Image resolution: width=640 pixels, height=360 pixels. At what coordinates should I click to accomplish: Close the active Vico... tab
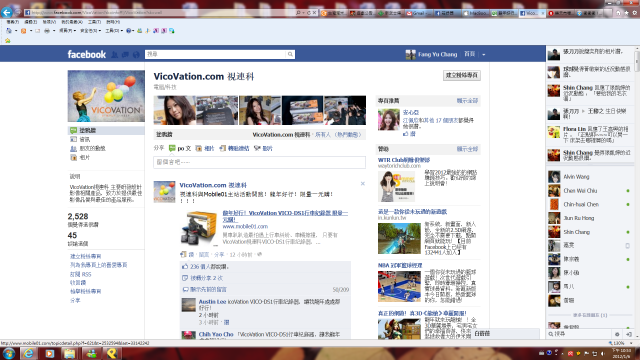coord(542,13)
